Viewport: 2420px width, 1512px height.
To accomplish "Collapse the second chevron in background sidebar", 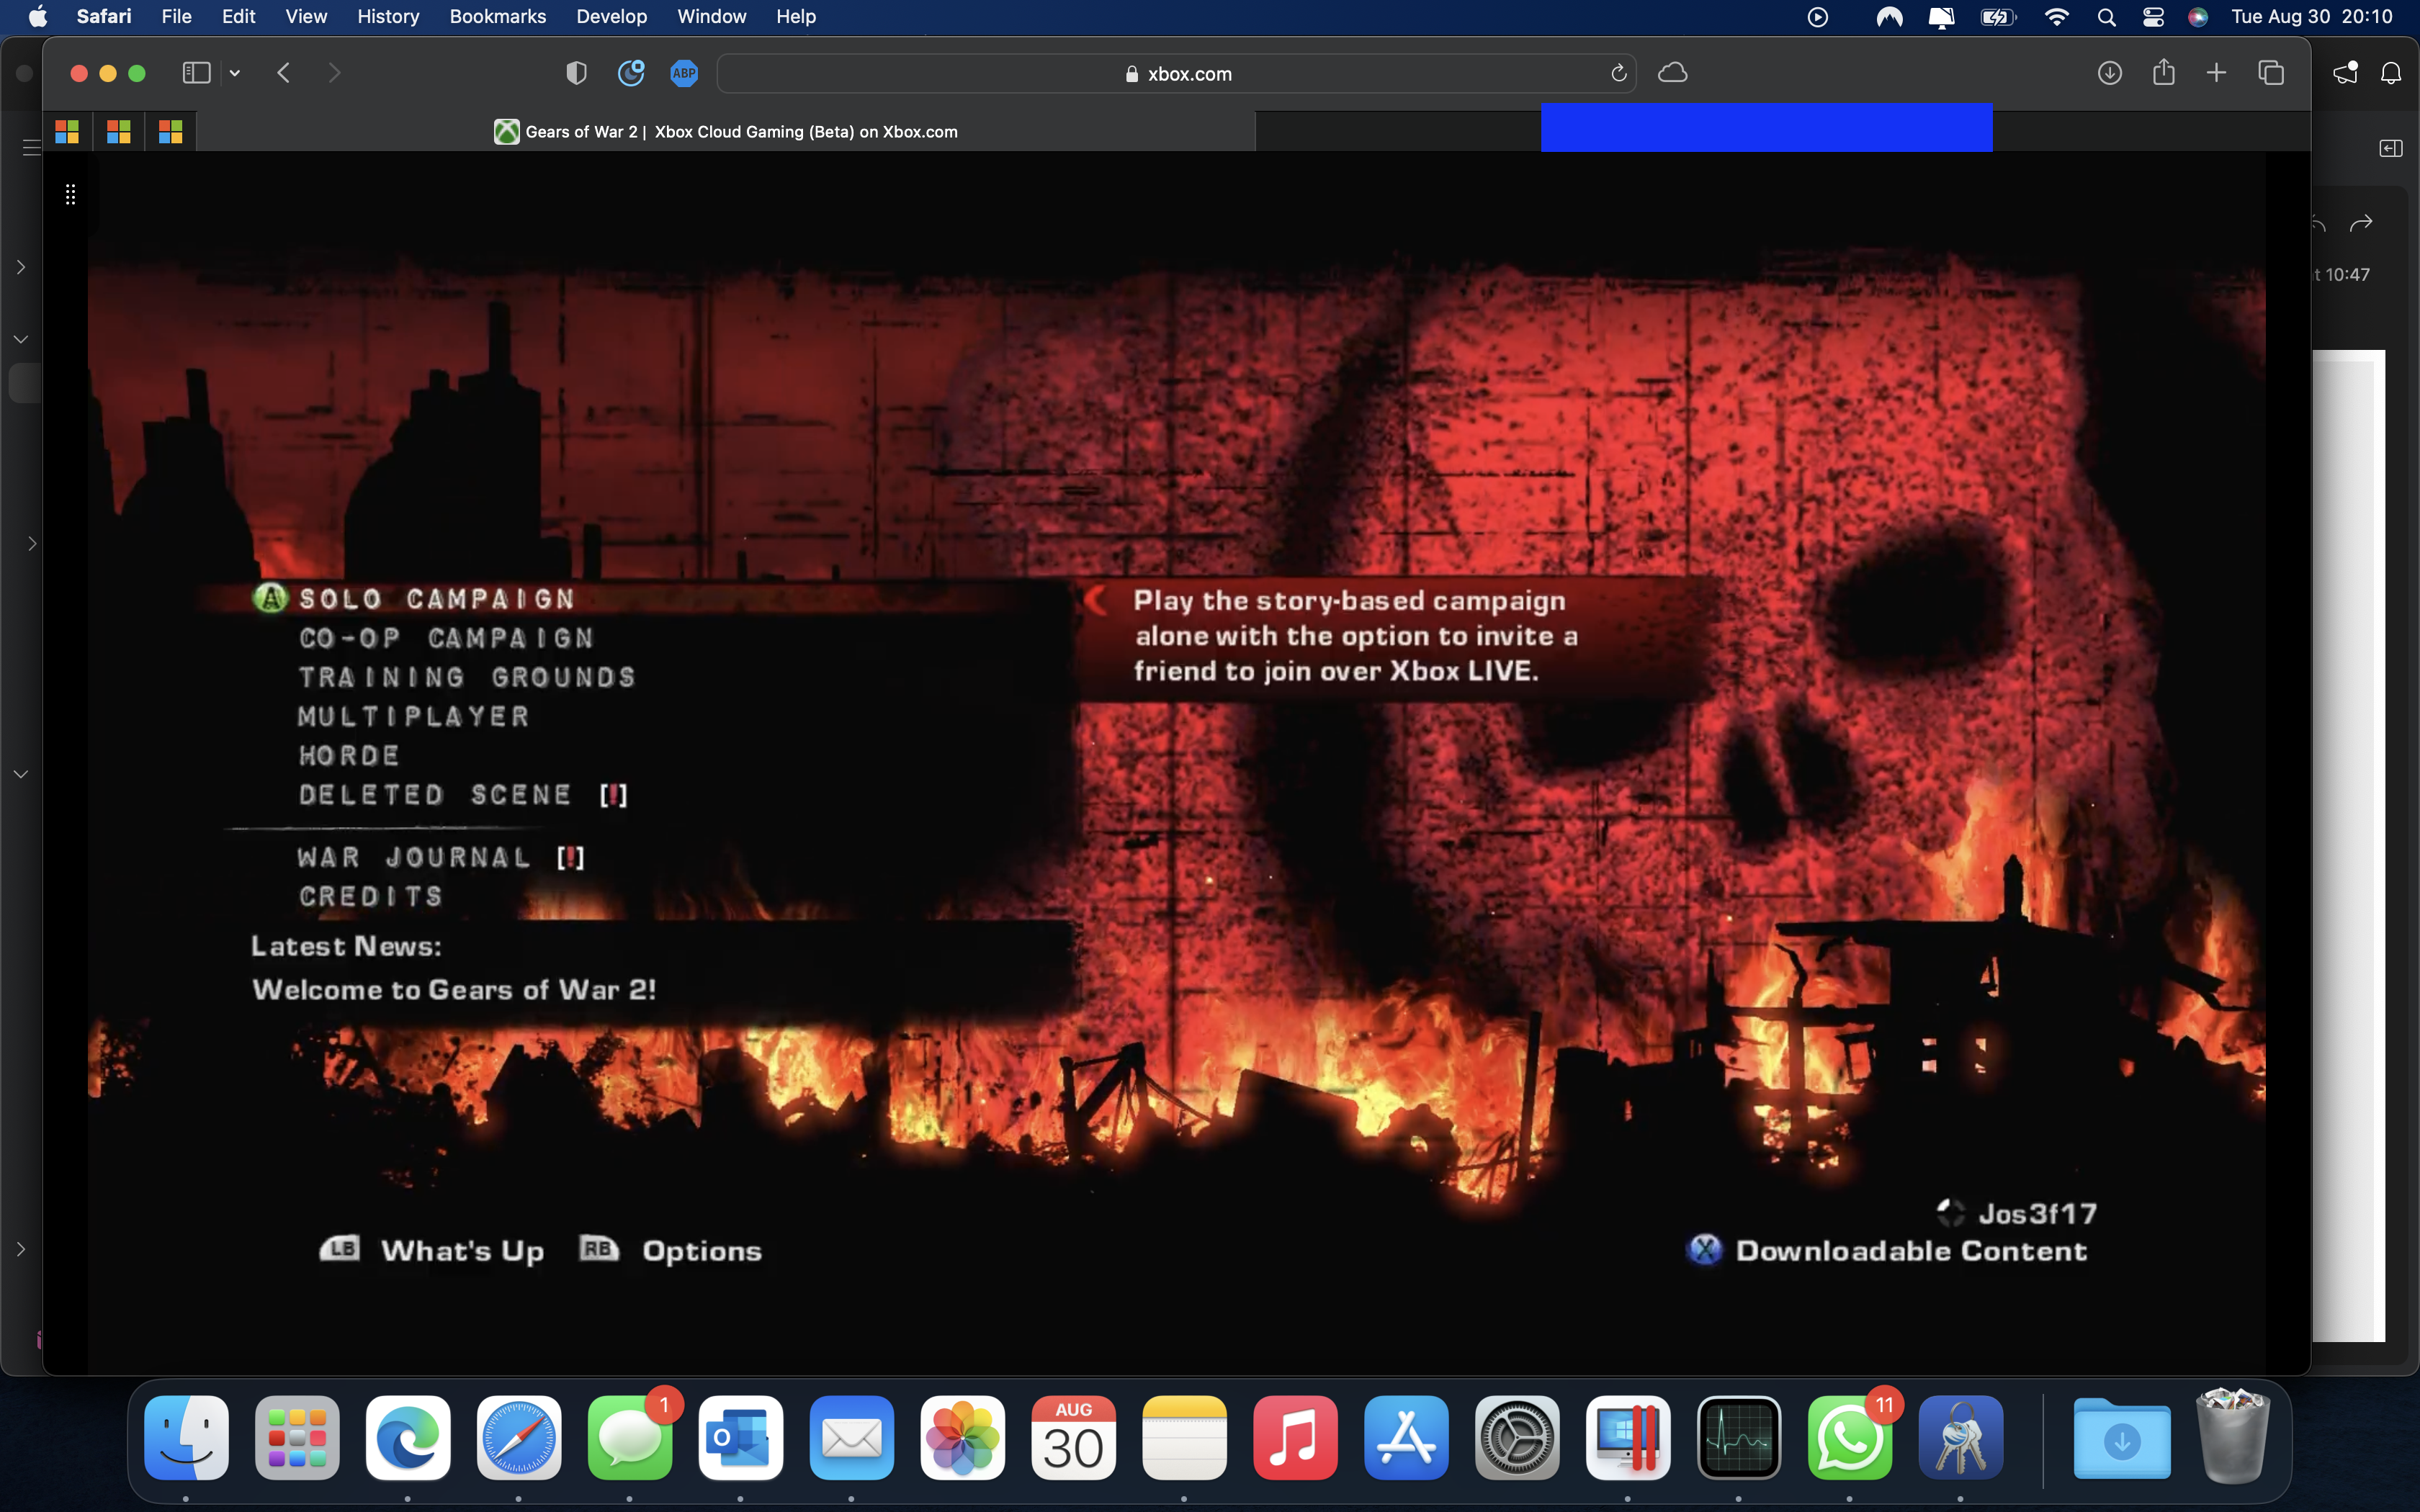I will (21, 339).
